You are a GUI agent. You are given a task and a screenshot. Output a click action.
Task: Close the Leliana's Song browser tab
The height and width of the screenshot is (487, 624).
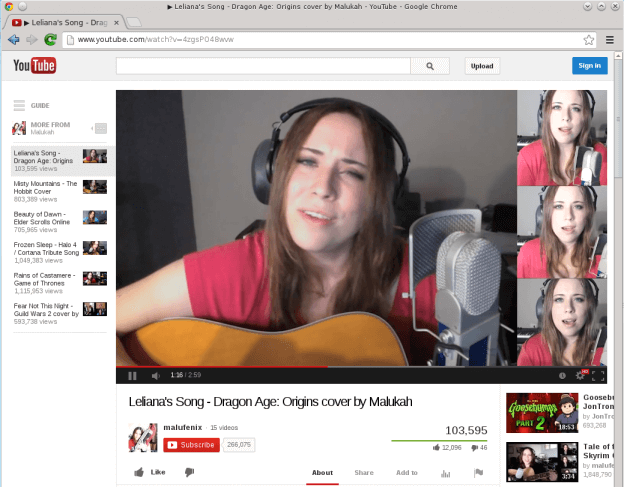(x=116, y=23)
